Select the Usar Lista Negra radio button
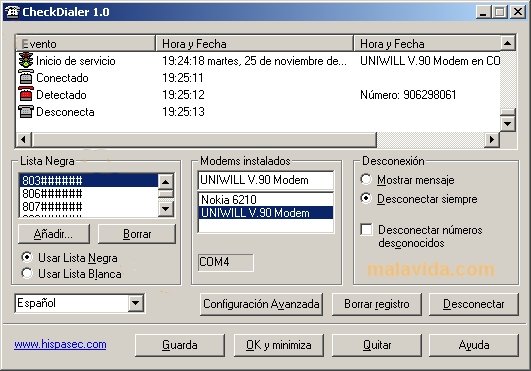 [27, 257]
